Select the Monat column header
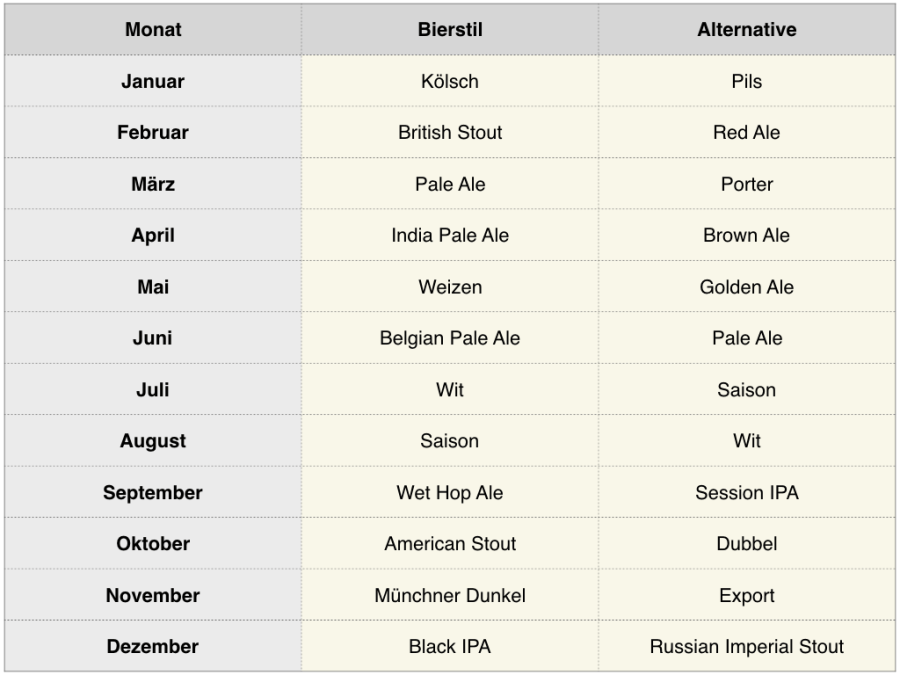 (x=153, y=30)
